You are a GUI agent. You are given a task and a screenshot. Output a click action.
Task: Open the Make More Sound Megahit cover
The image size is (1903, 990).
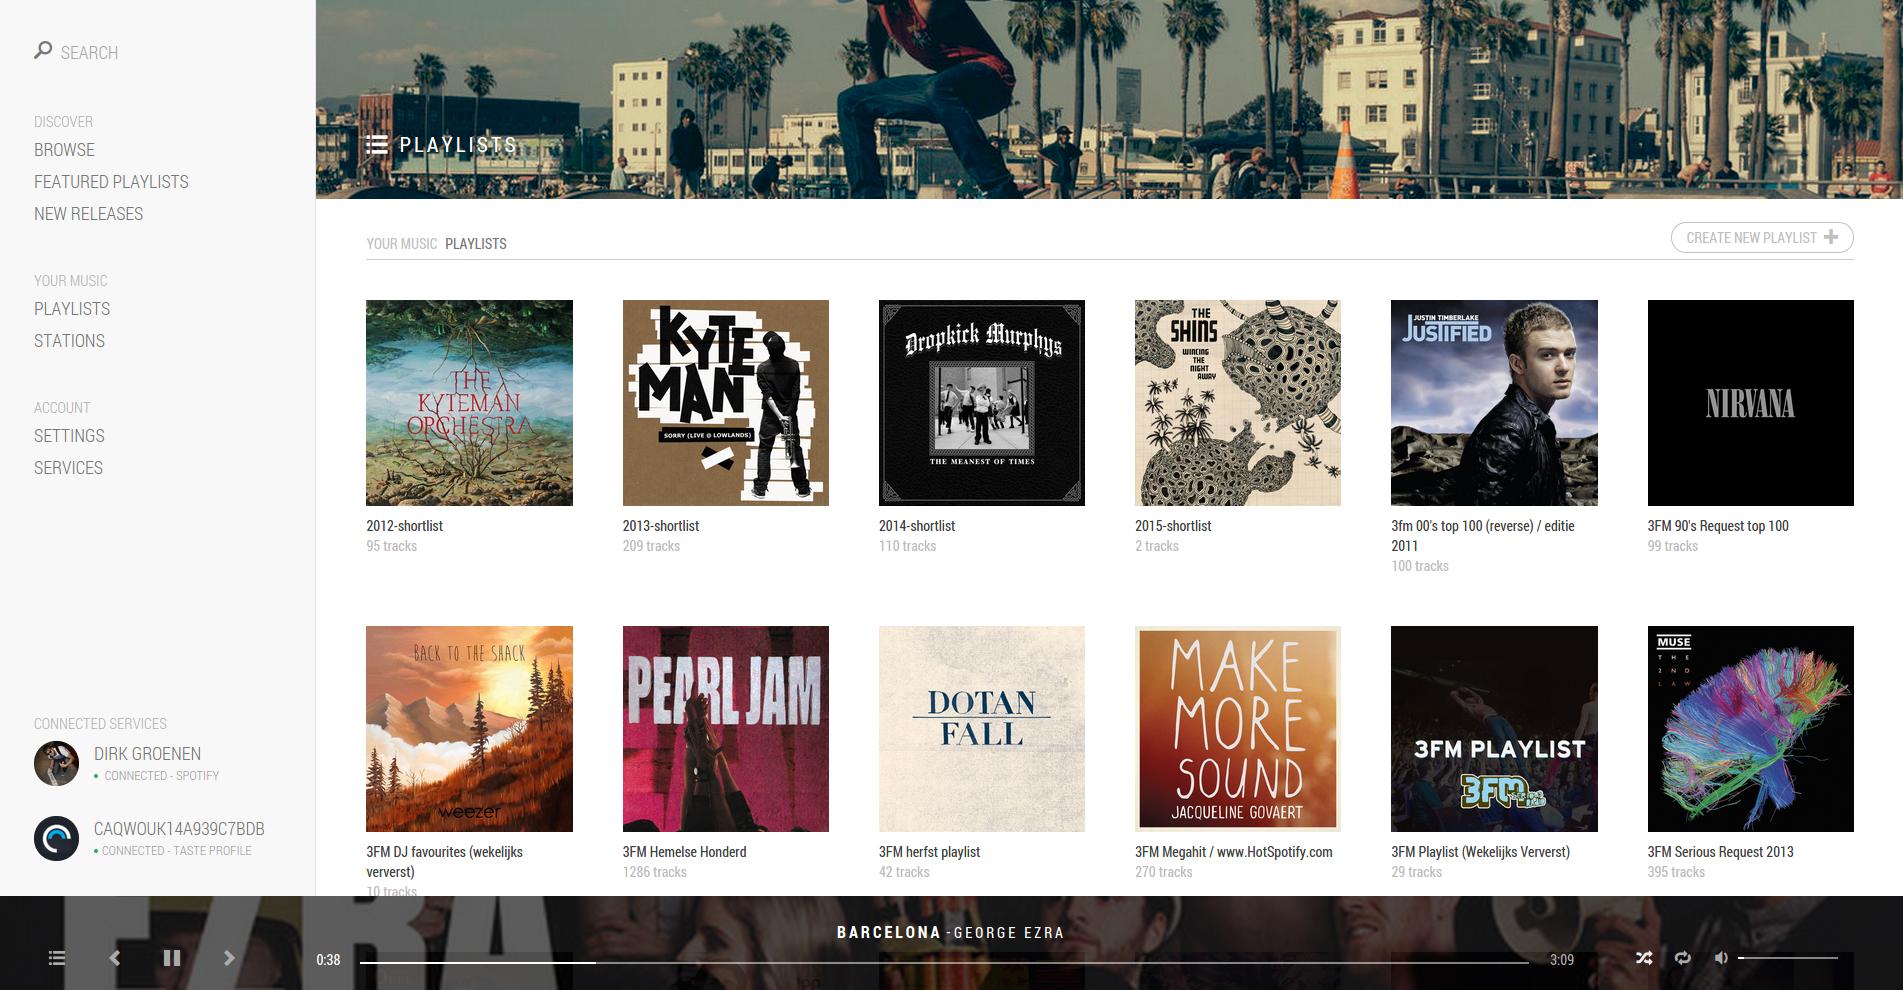pos(1238,729)
